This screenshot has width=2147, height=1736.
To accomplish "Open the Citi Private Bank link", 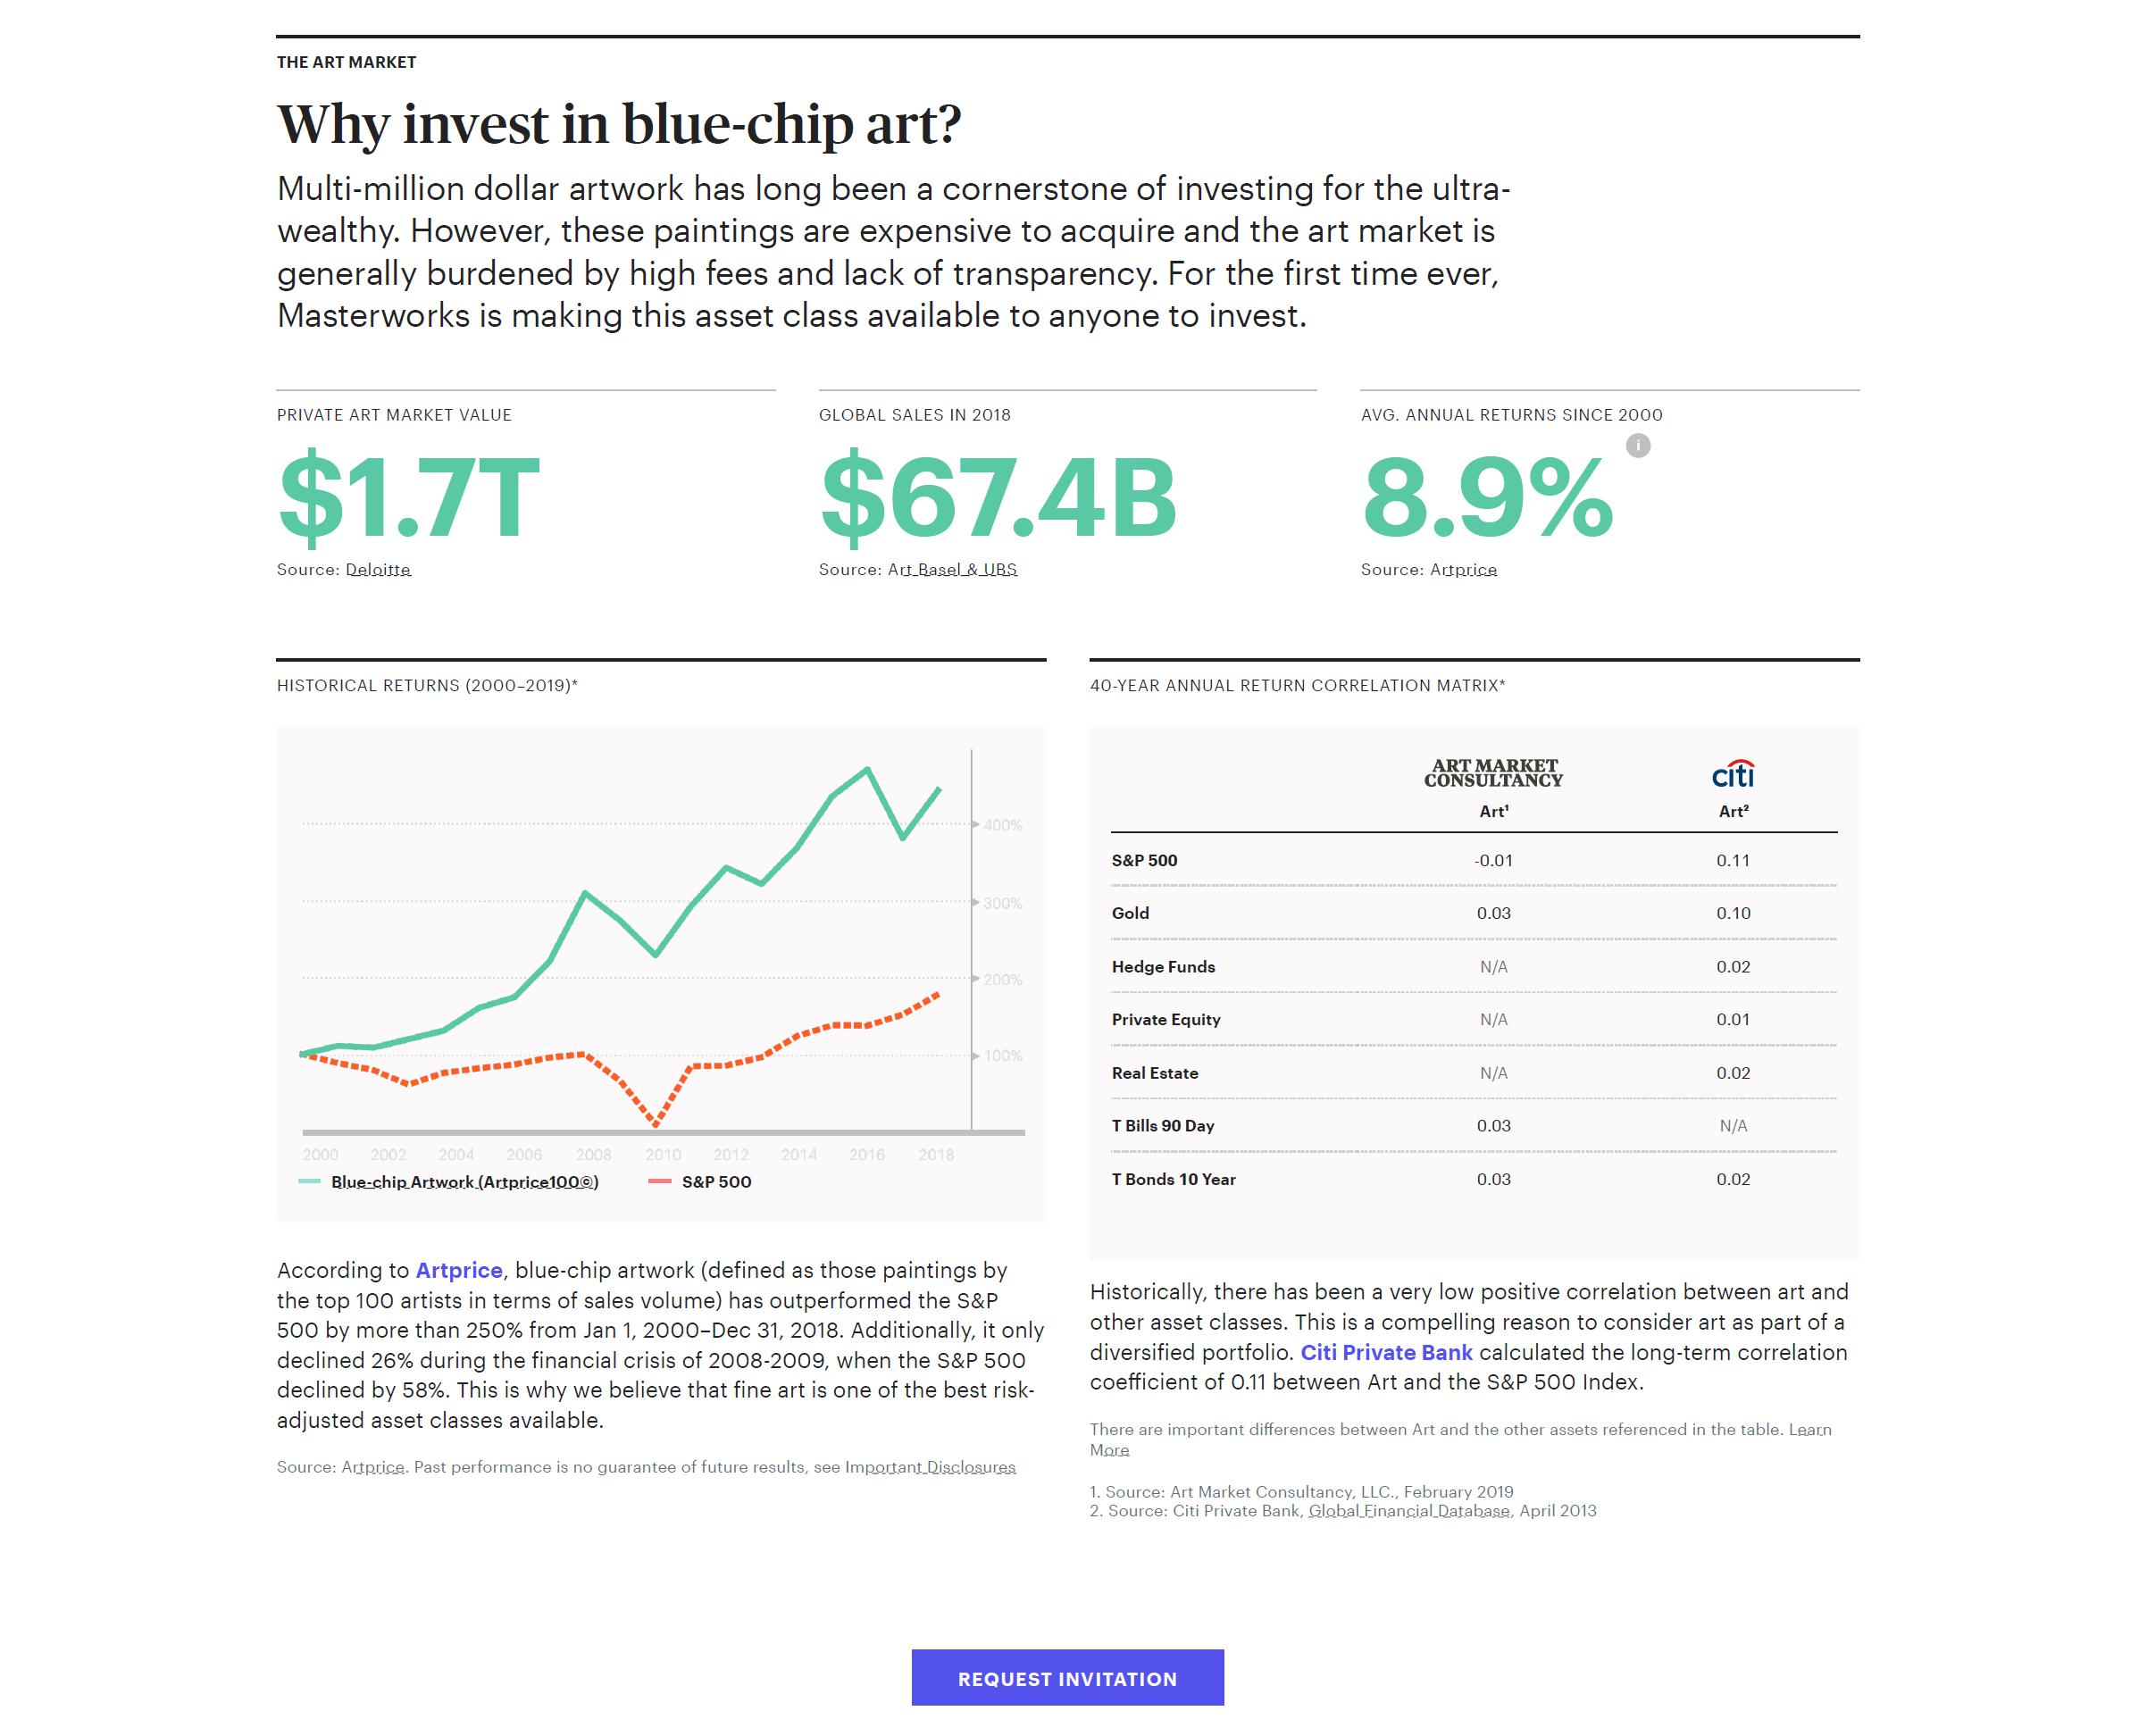I will pyautogui.click(x=1386, y=1352).
